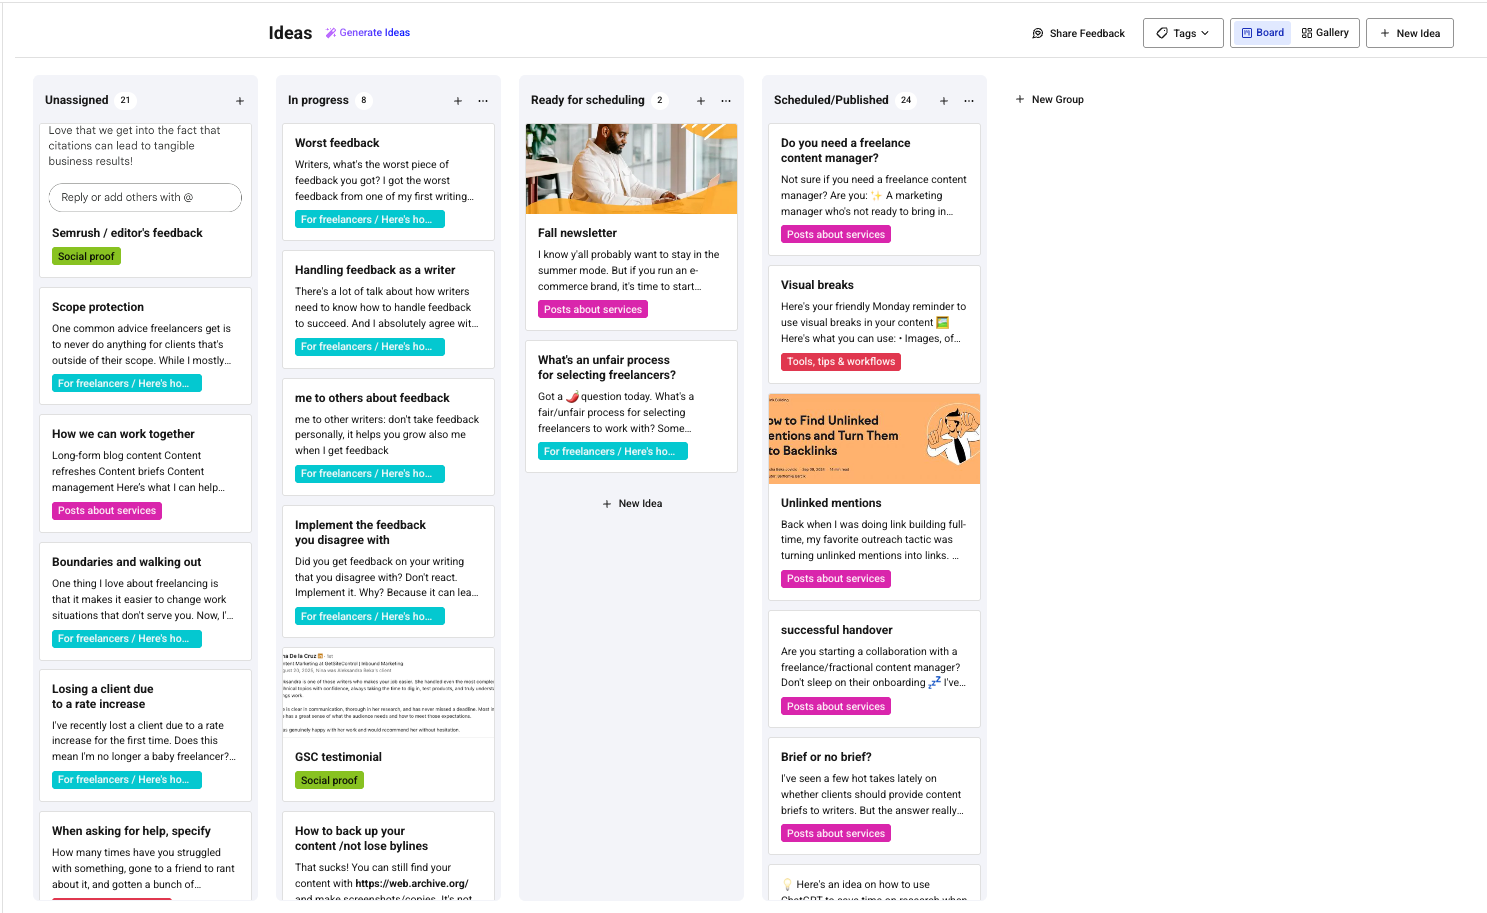The width and height of the screenshot is (1487, 913).
Task: Switch to Gallery view
Action: [x=1325, y=33]
